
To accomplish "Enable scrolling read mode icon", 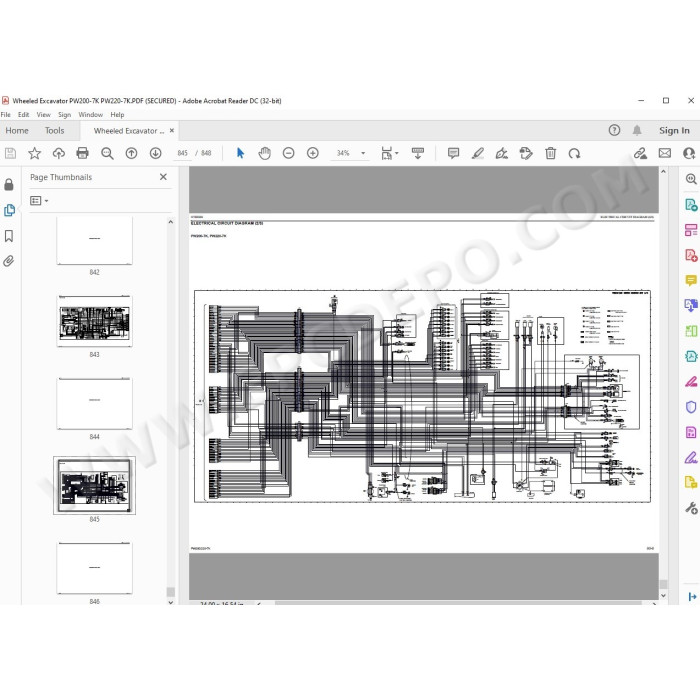I will click(x=418, y=154).
